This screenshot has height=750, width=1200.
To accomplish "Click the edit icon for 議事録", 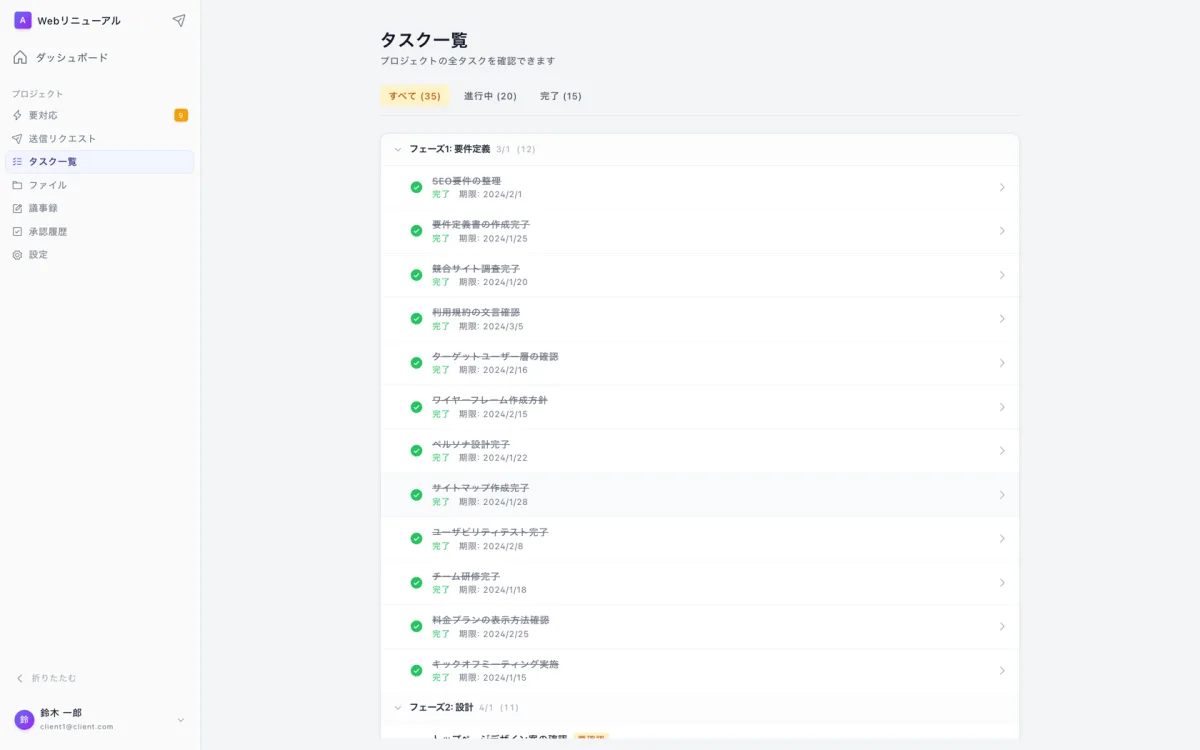I will click(x=17, y=208).
